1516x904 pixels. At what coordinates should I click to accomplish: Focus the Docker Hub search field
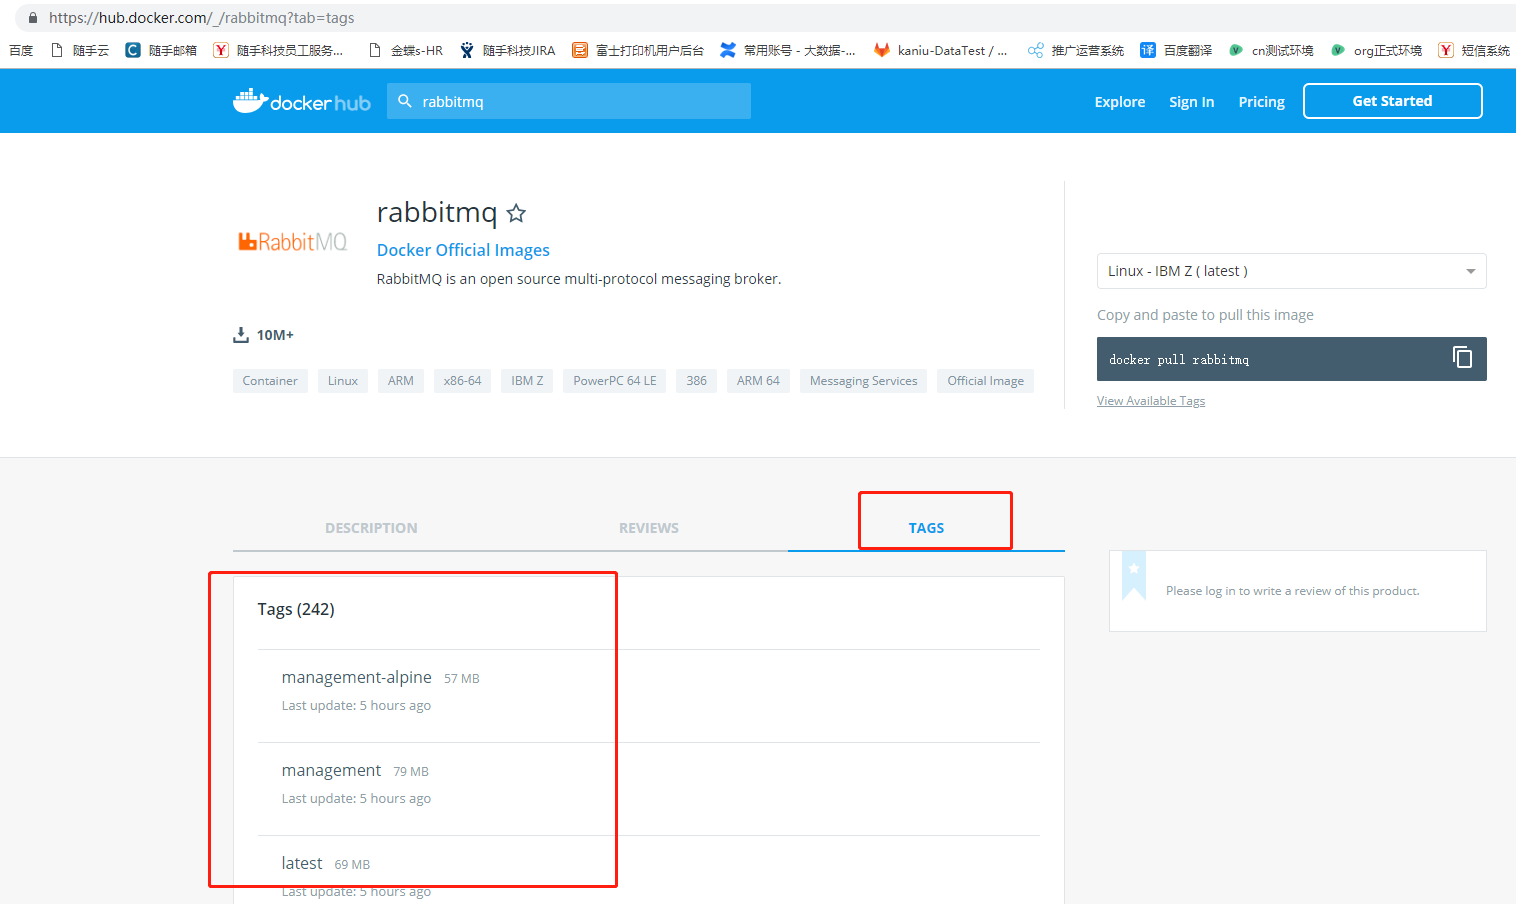pos(569,101)
